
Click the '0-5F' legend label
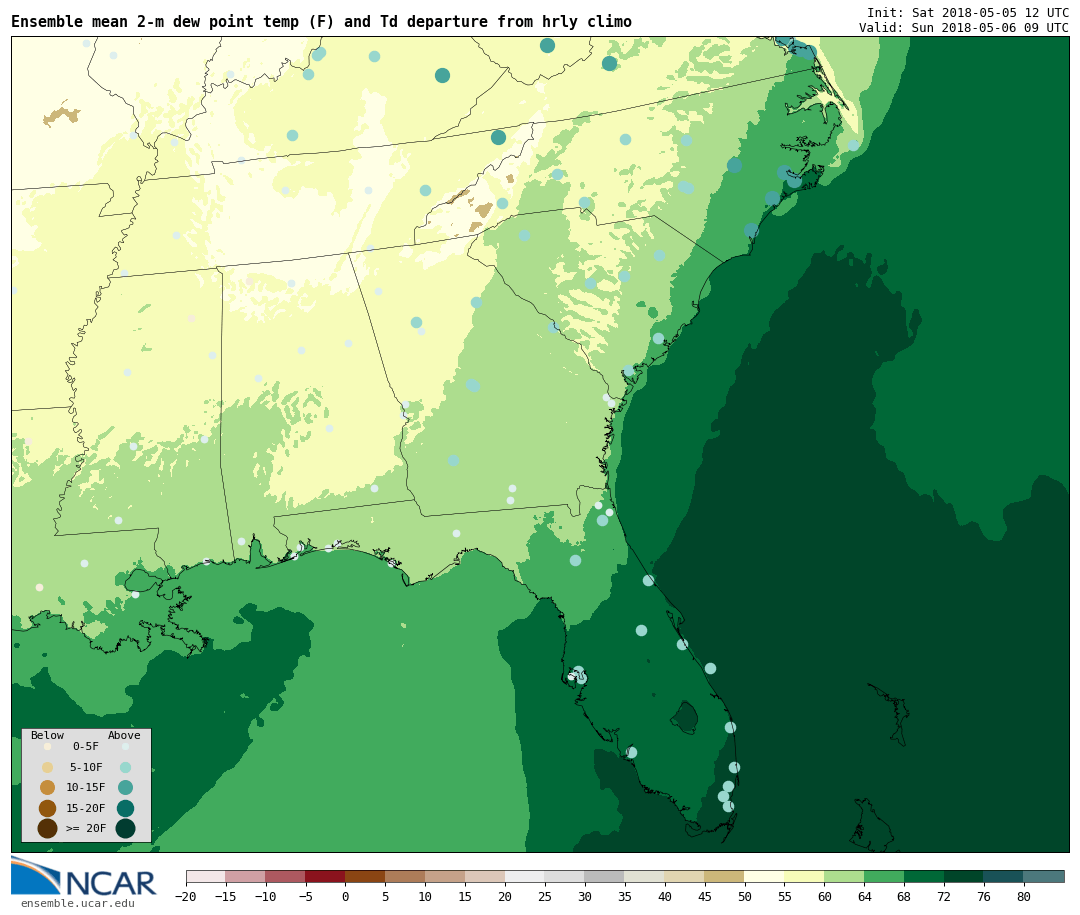86,746
